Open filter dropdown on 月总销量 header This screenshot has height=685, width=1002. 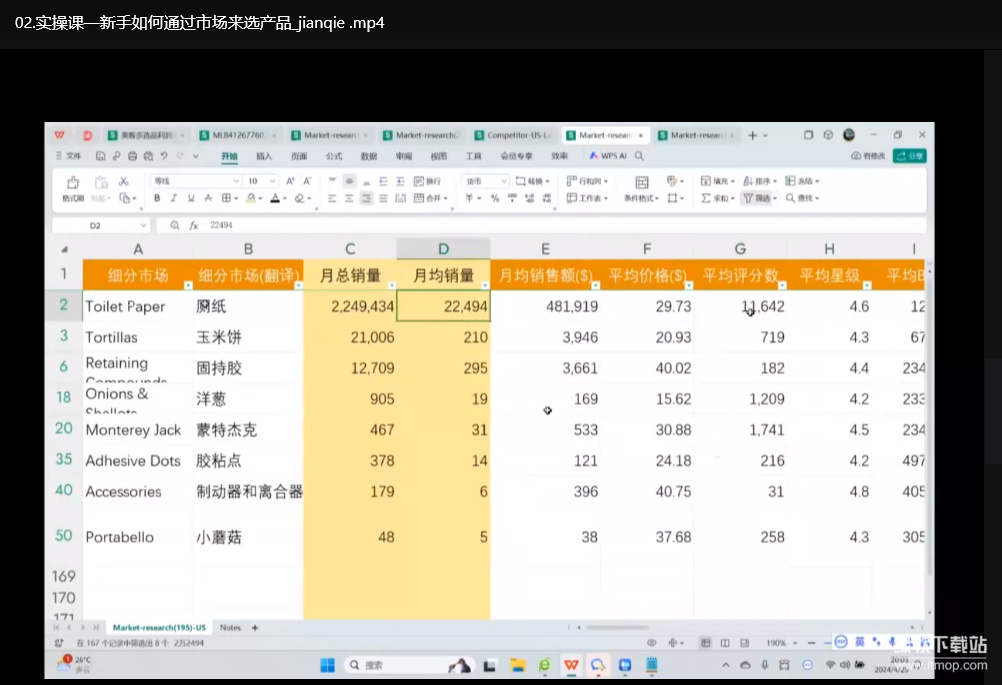(392, 285)
